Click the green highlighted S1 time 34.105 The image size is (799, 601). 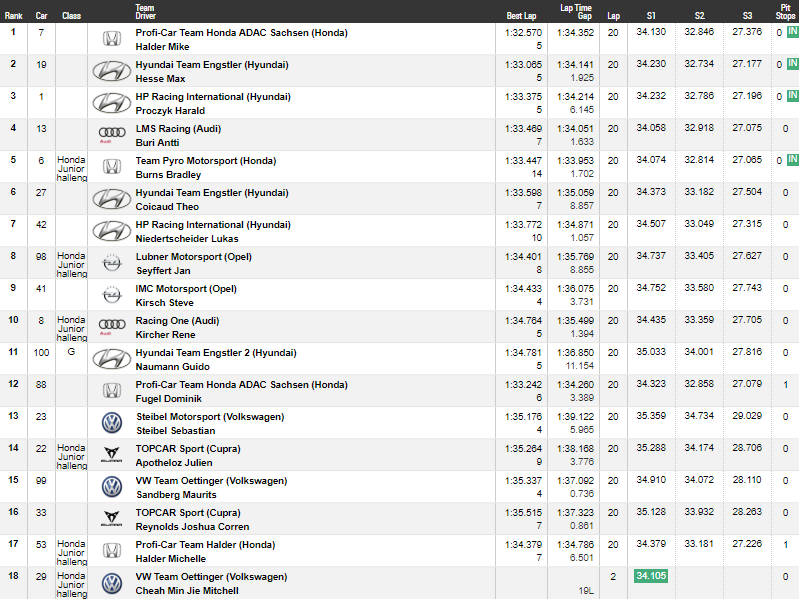point(651,576)
